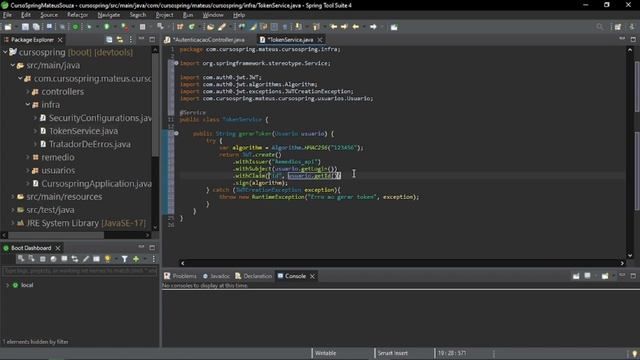
Task: Expand the remedio package
Action: click(28, 157)
